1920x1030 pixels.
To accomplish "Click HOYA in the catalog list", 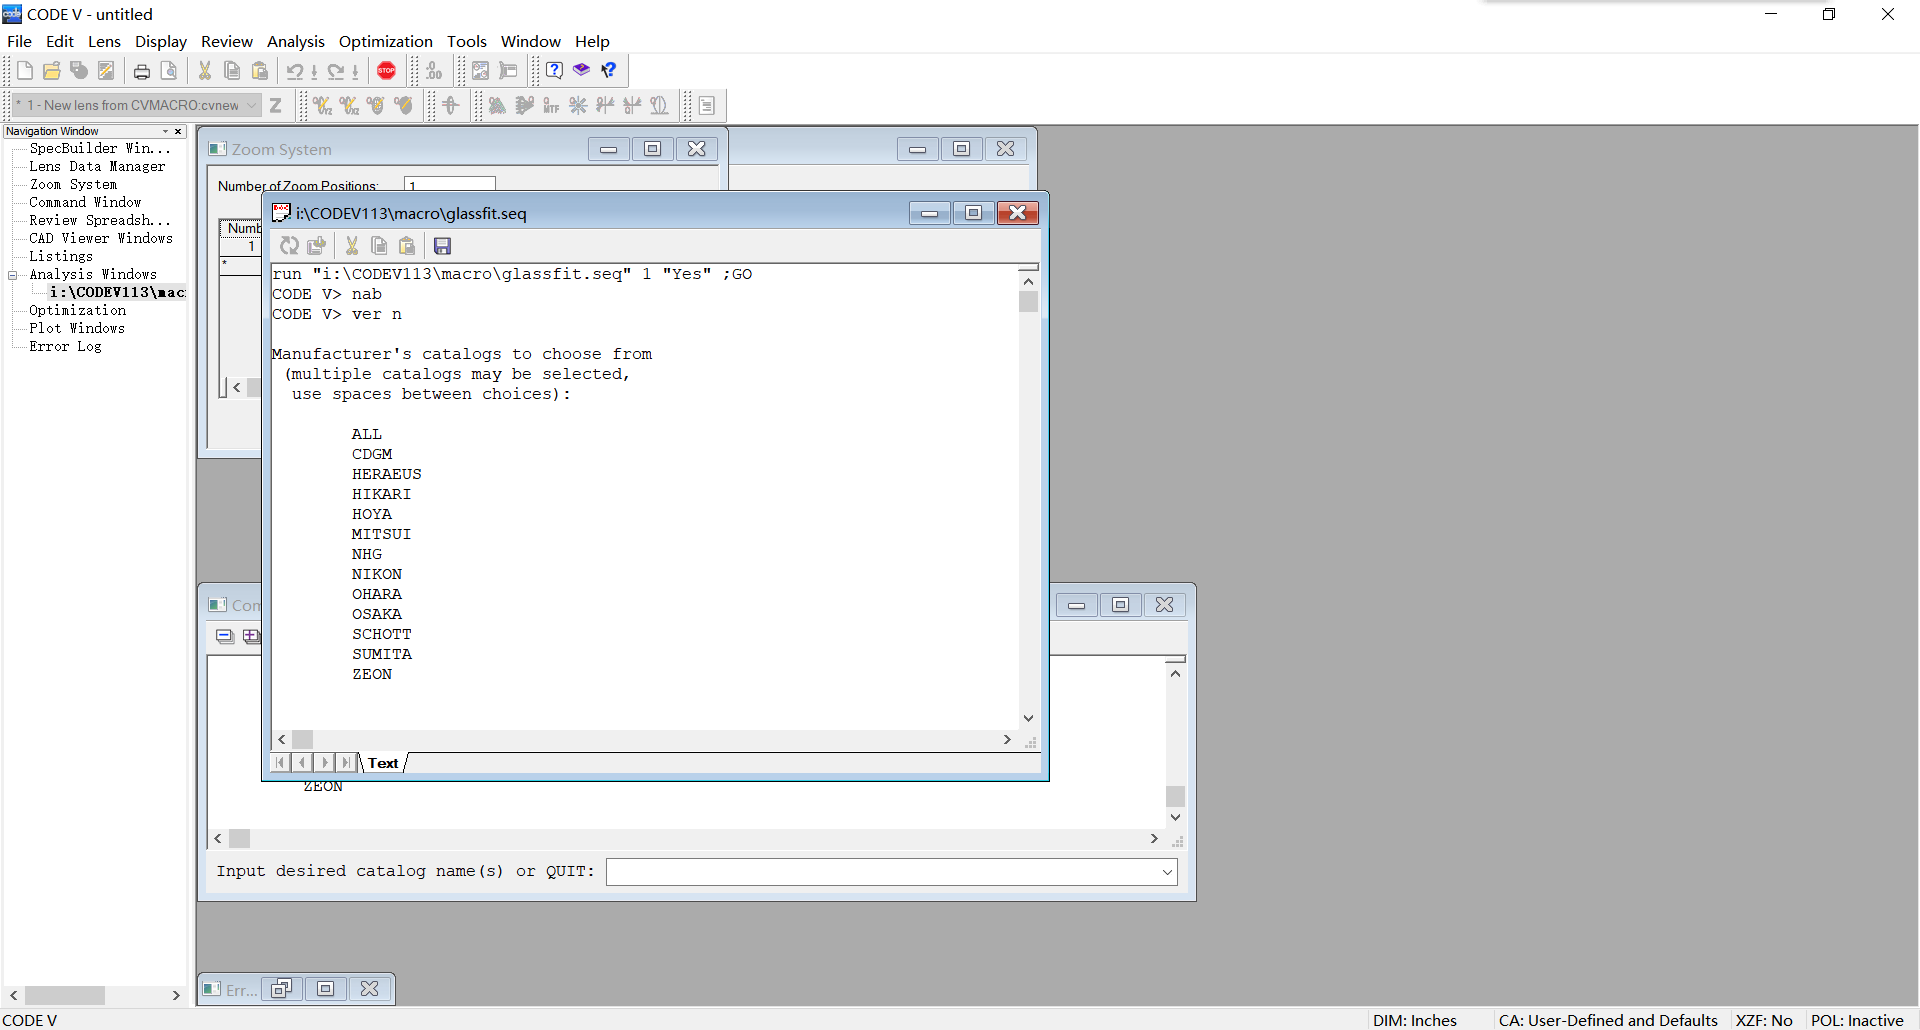I will tap(371, 514).
